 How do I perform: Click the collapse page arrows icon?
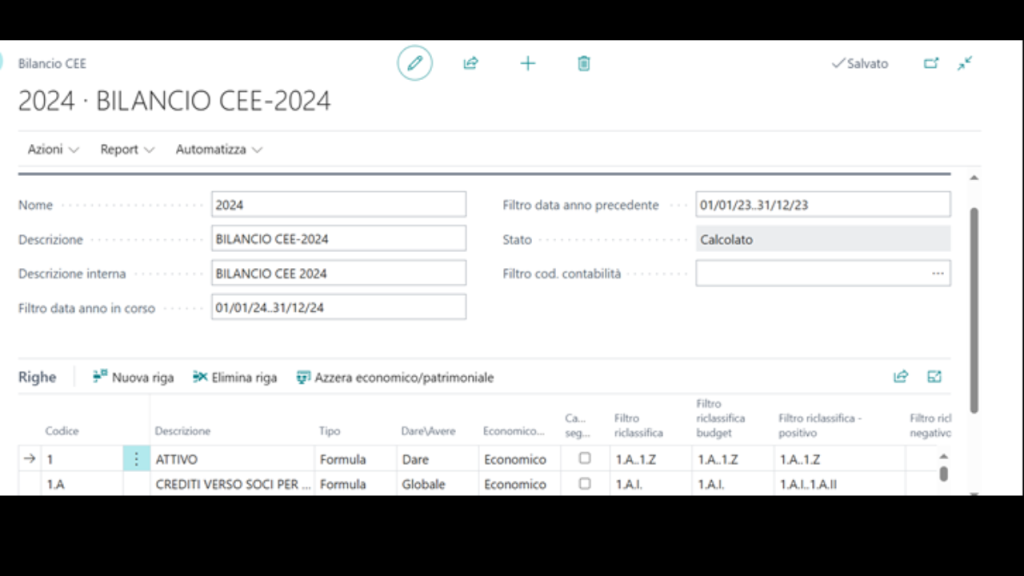coord(965,63)
